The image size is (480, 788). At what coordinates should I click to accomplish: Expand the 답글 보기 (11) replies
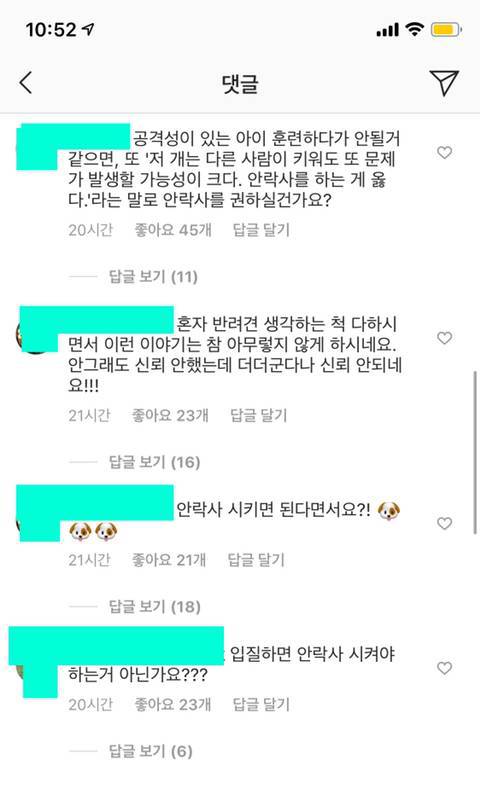coord(153,276)
